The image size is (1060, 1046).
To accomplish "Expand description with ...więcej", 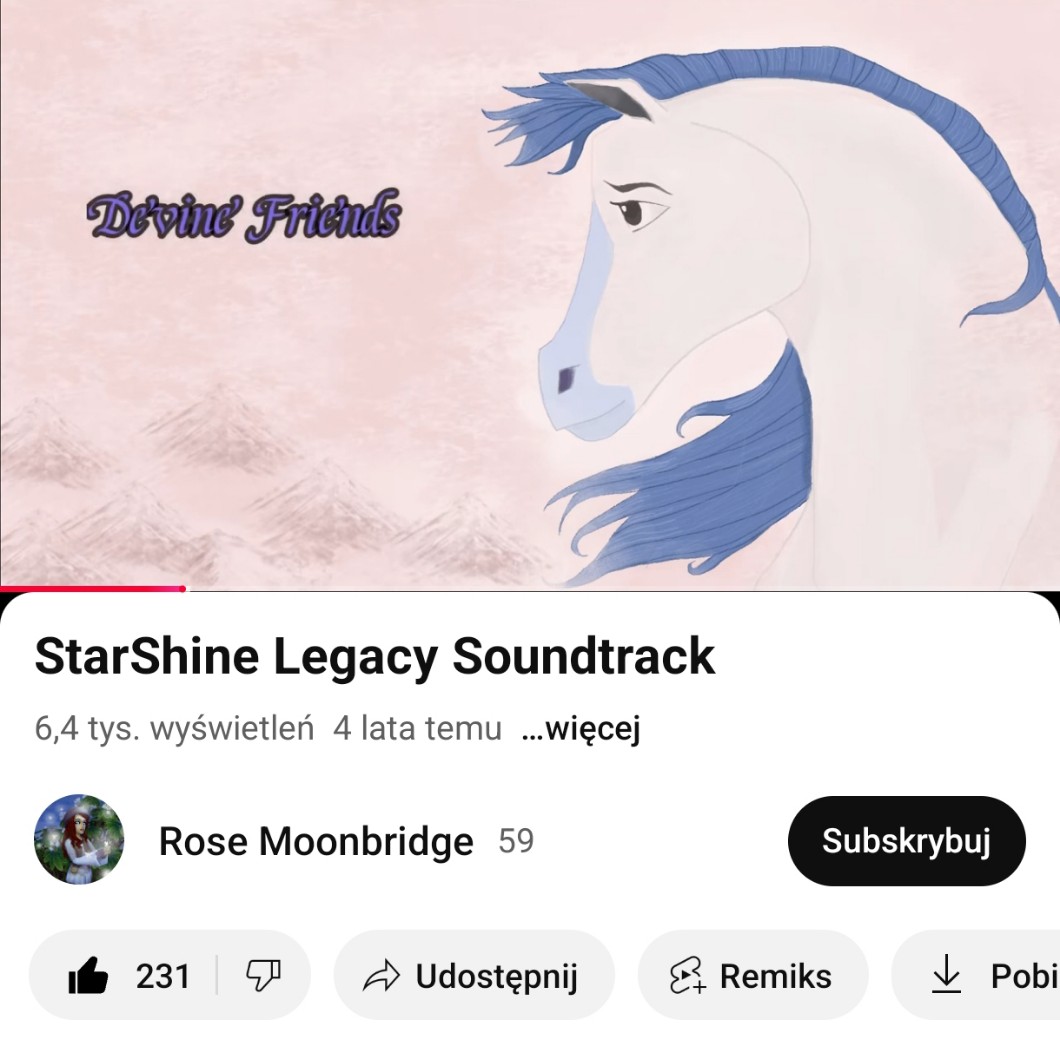I will 581,728.
